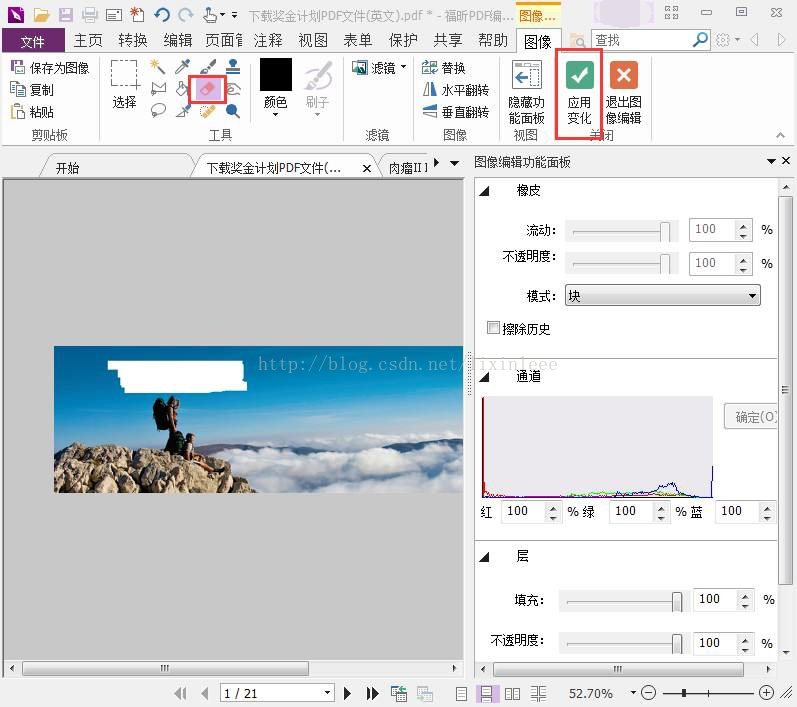This screenshot has height=707, width=797.
Task: Click the black 颜色 color swatch
Action: point(275,75)
